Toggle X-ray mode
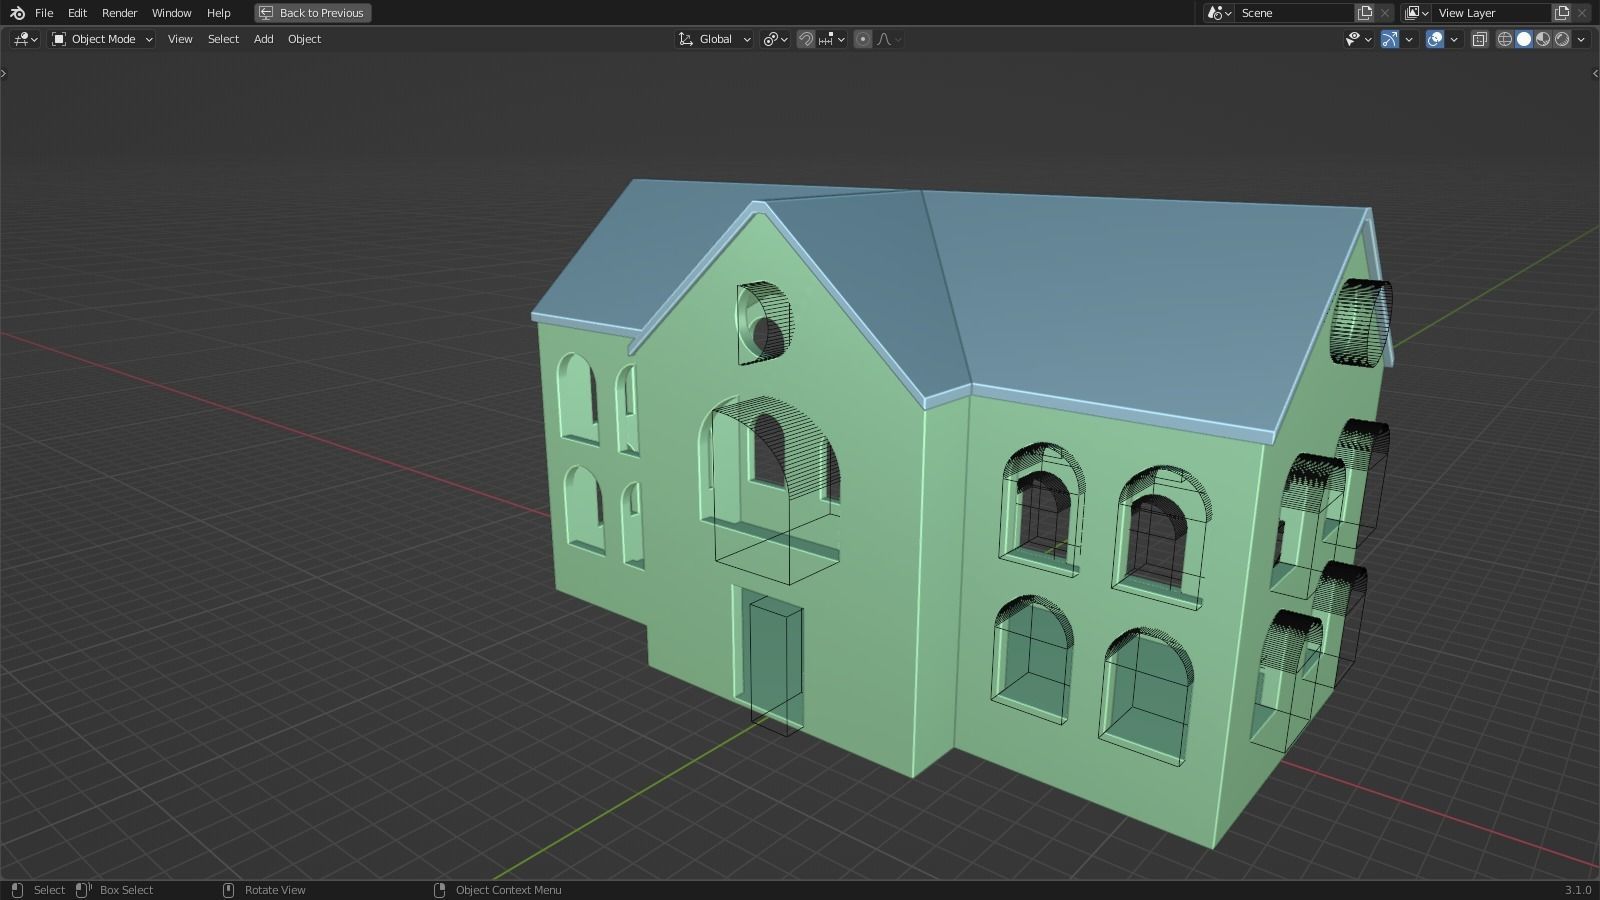Screen dimensions: 1600x900 [x=1480, y=39]
